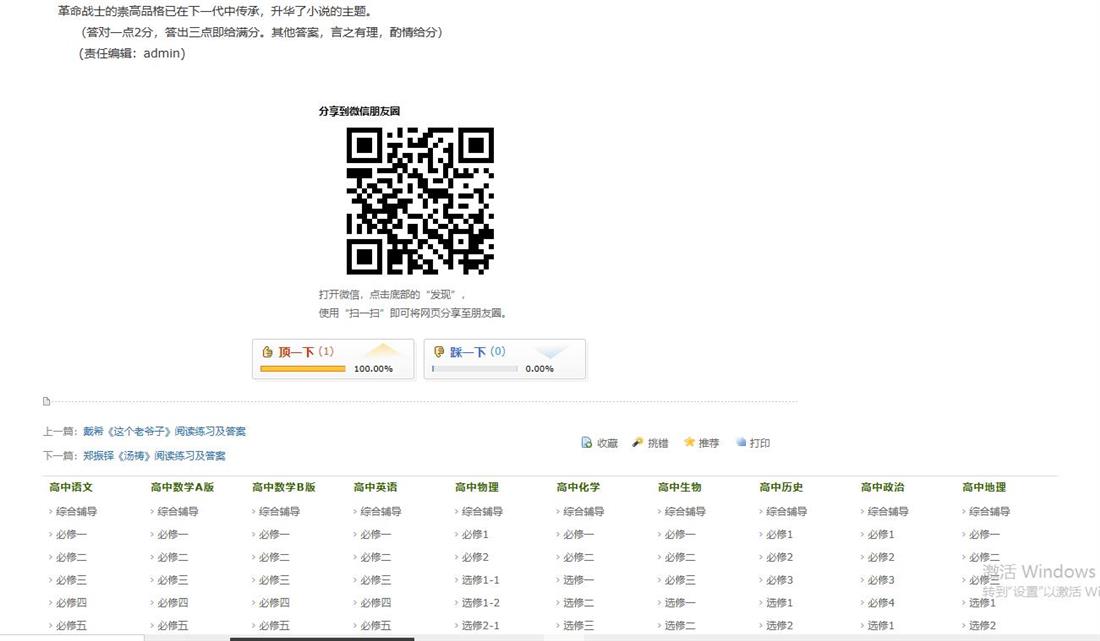Viewport: 1100px width, 641px height.
Task: Click the text 分享到微信朋友圈
Action: pos(359,111)
